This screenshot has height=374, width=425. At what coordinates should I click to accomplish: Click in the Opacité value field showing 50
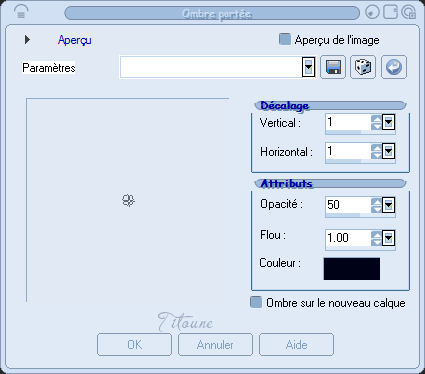(348, 205)
